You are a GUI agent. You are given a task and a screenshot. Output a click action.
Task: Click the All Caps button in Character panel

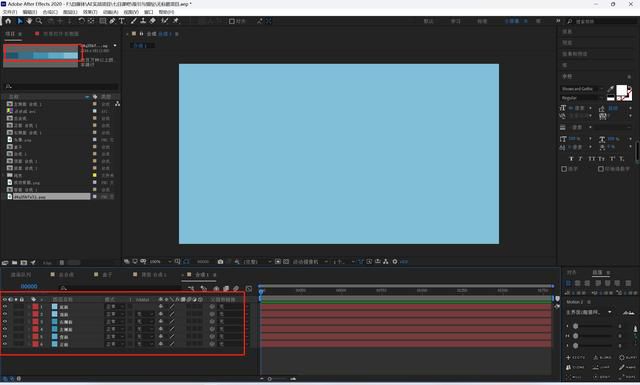(x=592, y=158)
